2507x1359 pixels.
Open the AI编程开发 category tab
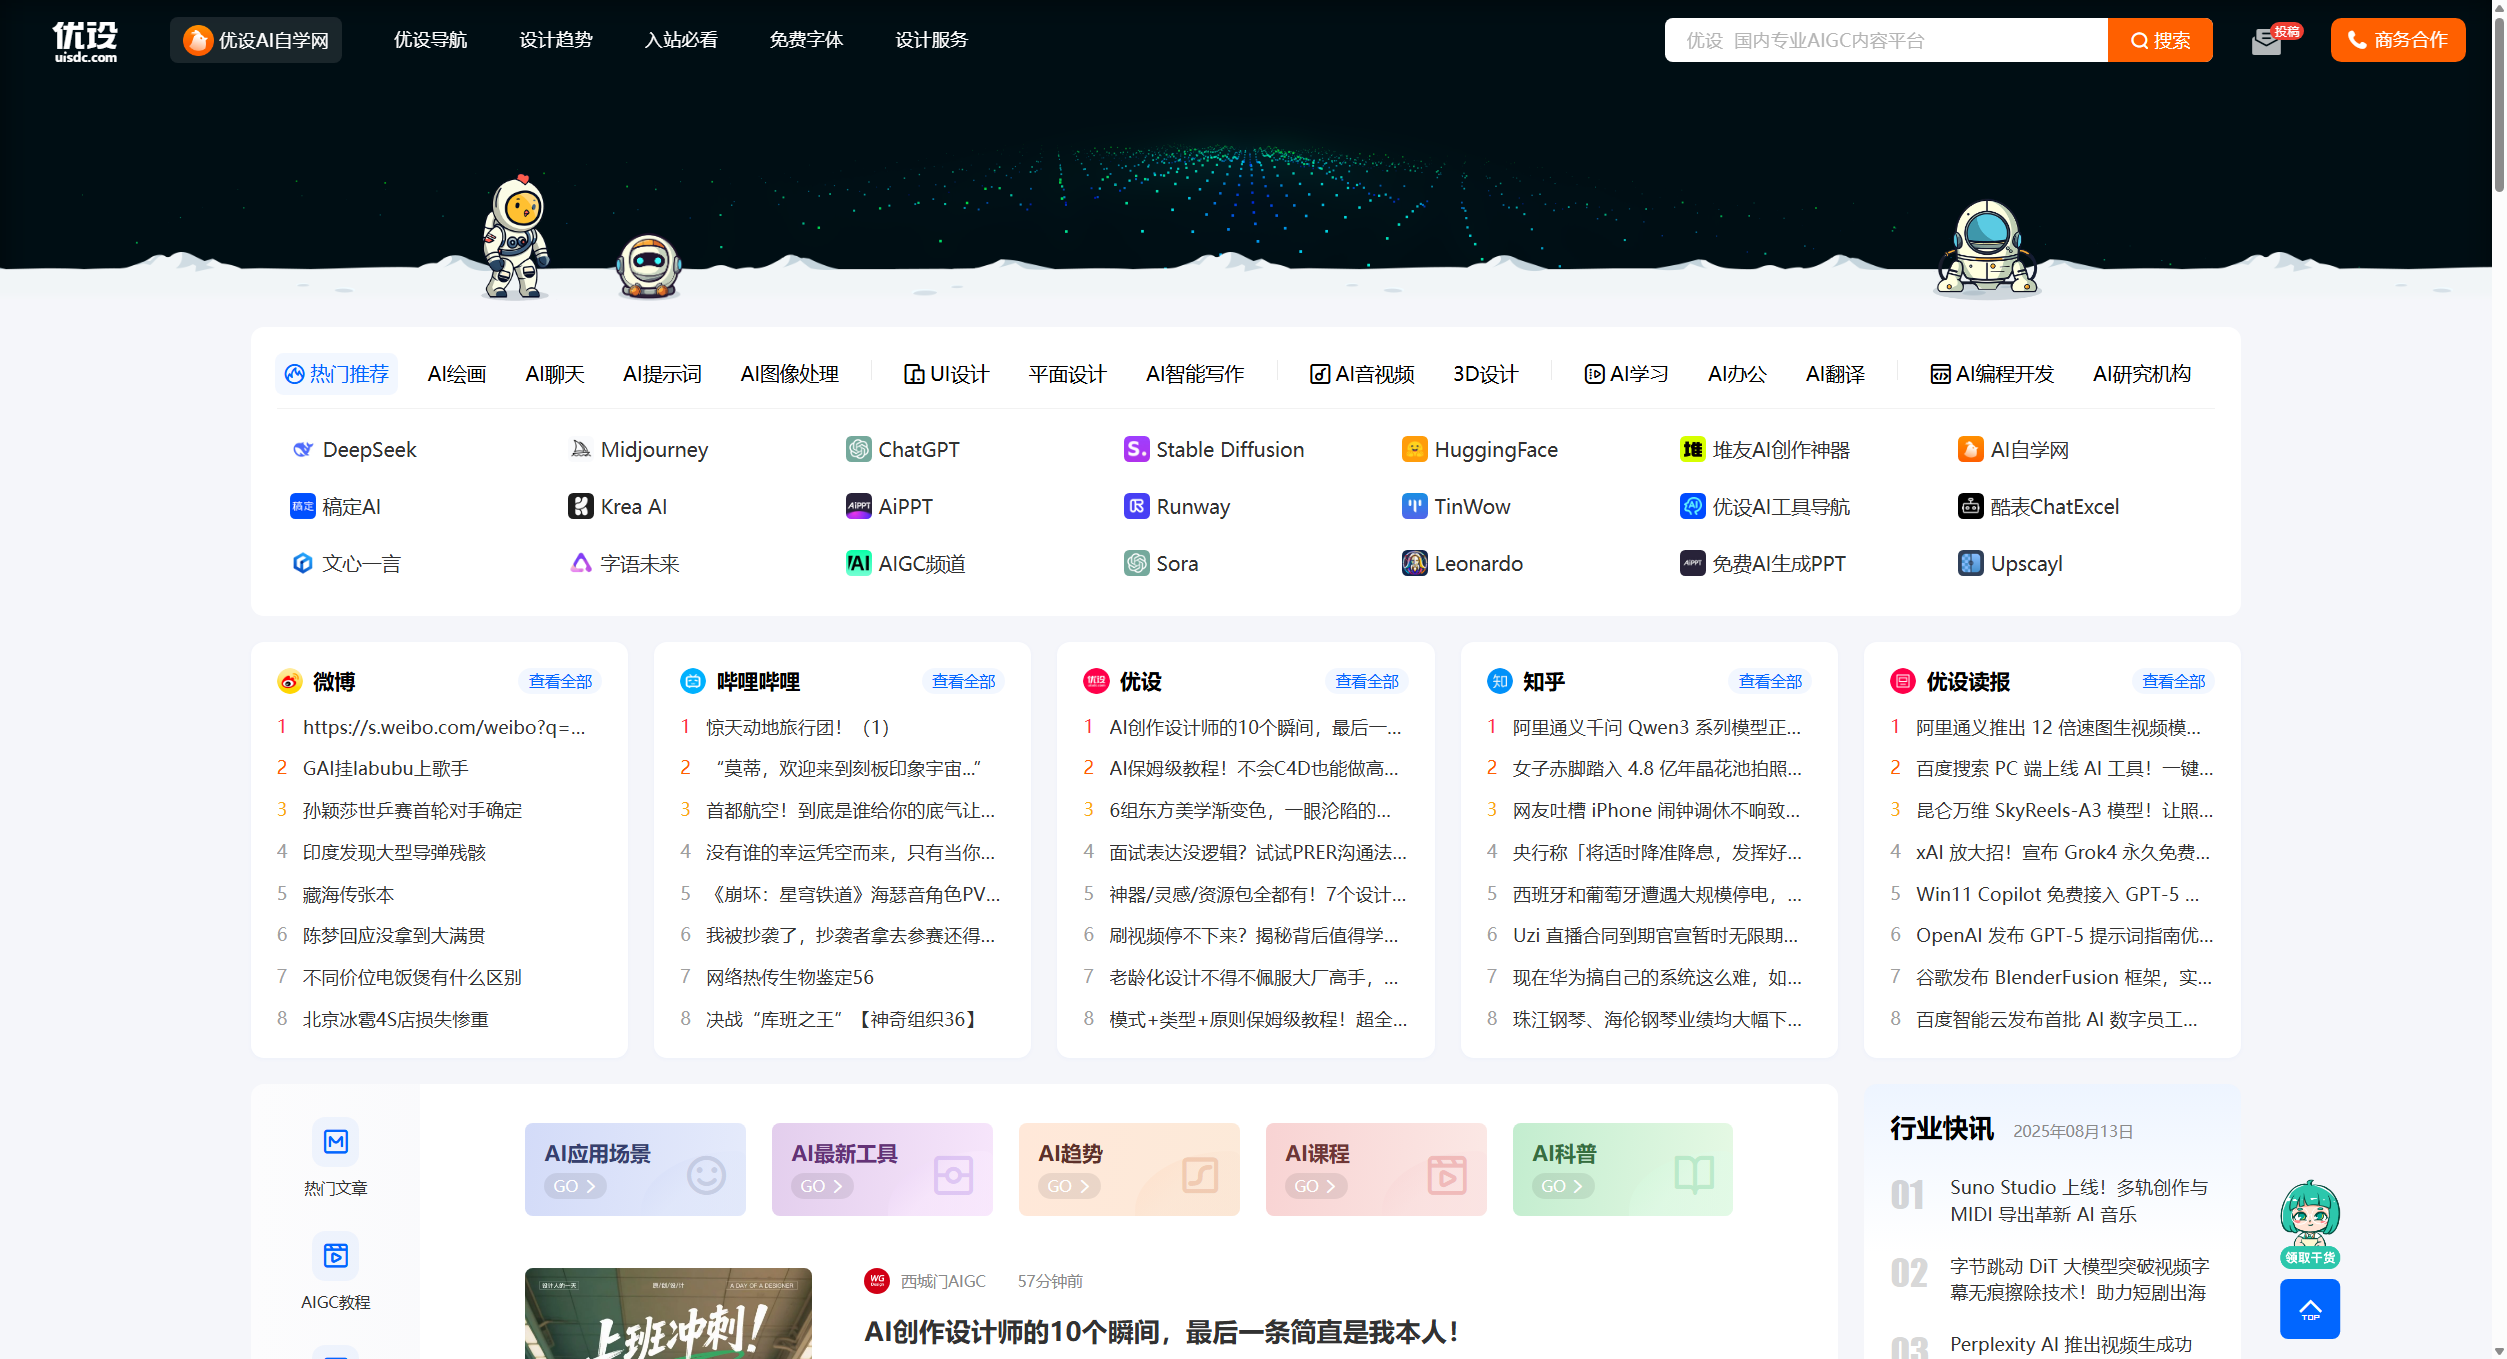pos(1991,375)
